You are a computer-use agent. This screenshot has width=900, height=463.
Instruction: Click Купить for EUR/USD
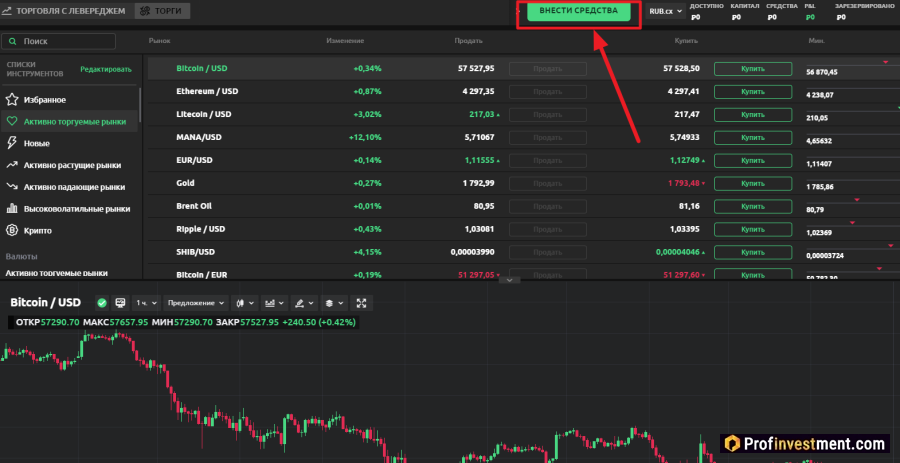point(752,161)
